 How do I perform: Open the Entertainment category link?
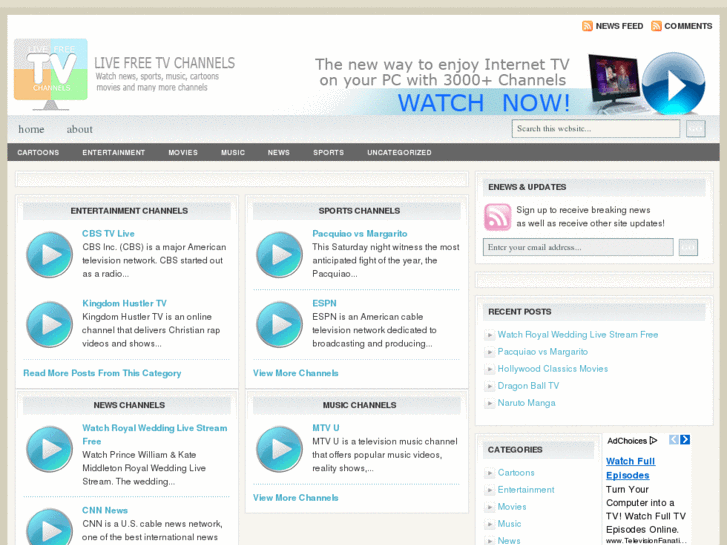coord(526,490)
